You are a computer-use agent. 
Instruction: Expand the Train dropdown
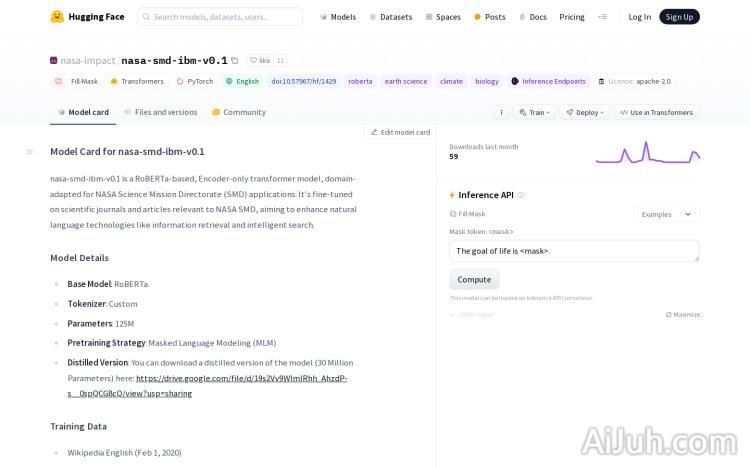click(x=534, y=112)
